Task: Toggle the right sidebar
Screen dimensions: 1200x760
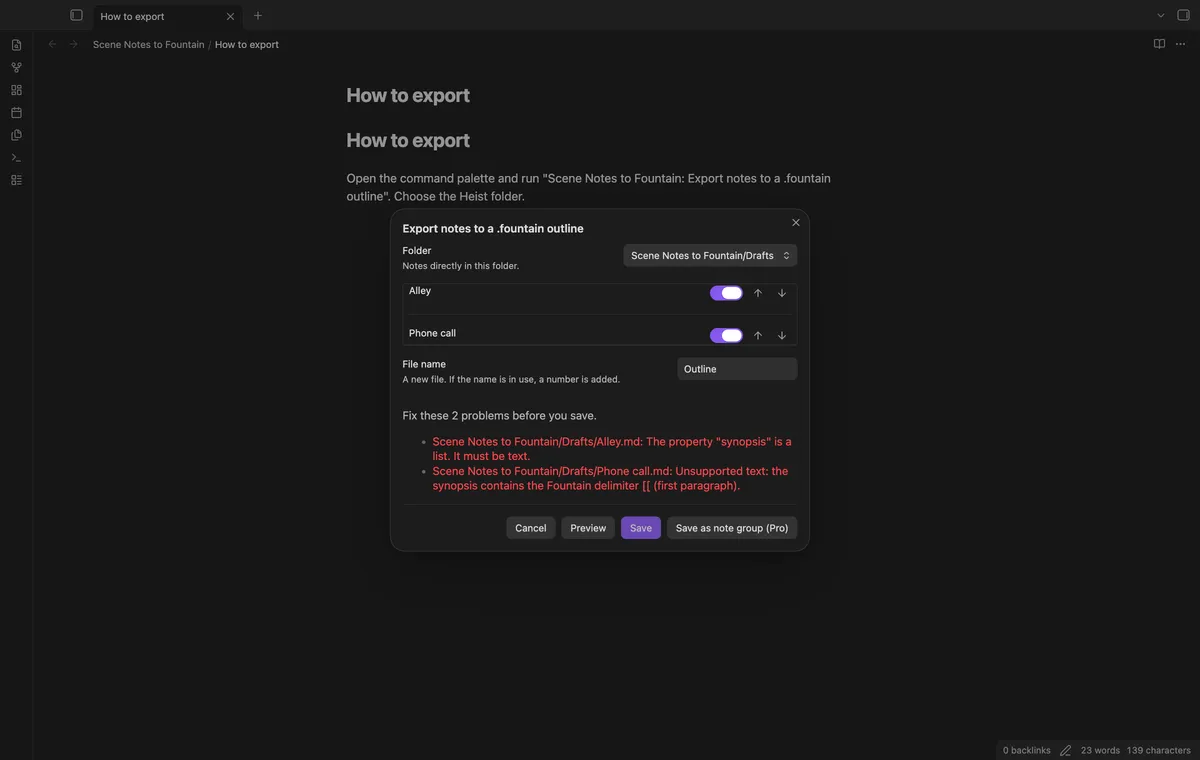Action: pyautogui.click(x=1184, y=16)
